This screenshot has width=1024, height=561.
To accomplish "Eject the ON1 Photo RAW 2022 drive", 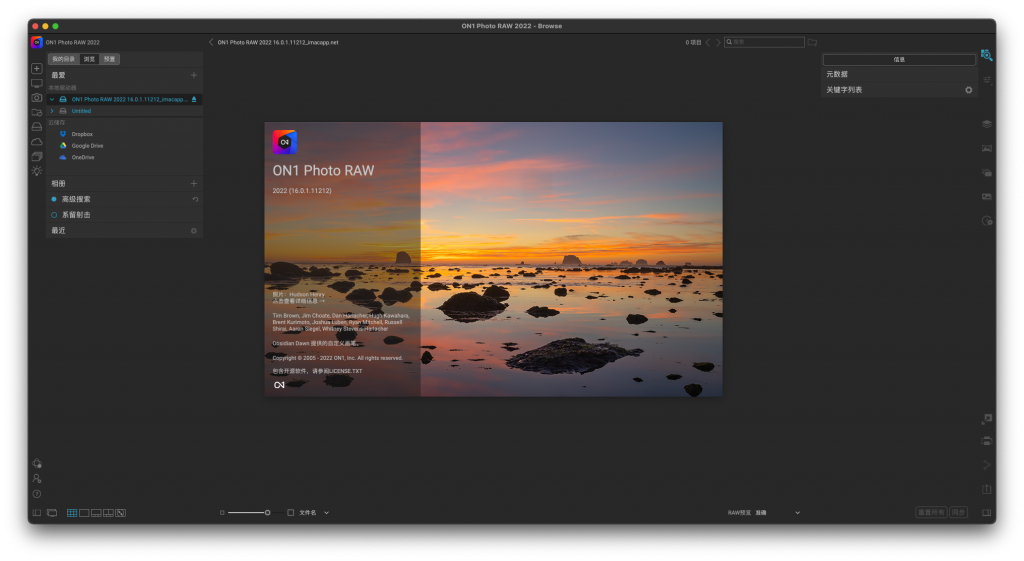I will [x=194, y=99].
